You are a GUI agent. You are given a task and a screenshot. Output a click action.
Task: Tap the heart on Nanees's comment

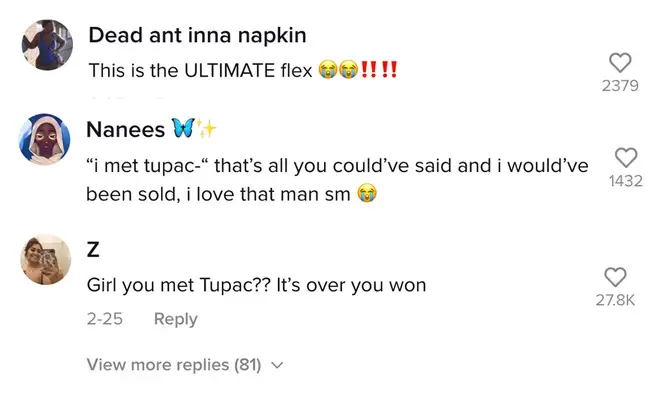626,158
